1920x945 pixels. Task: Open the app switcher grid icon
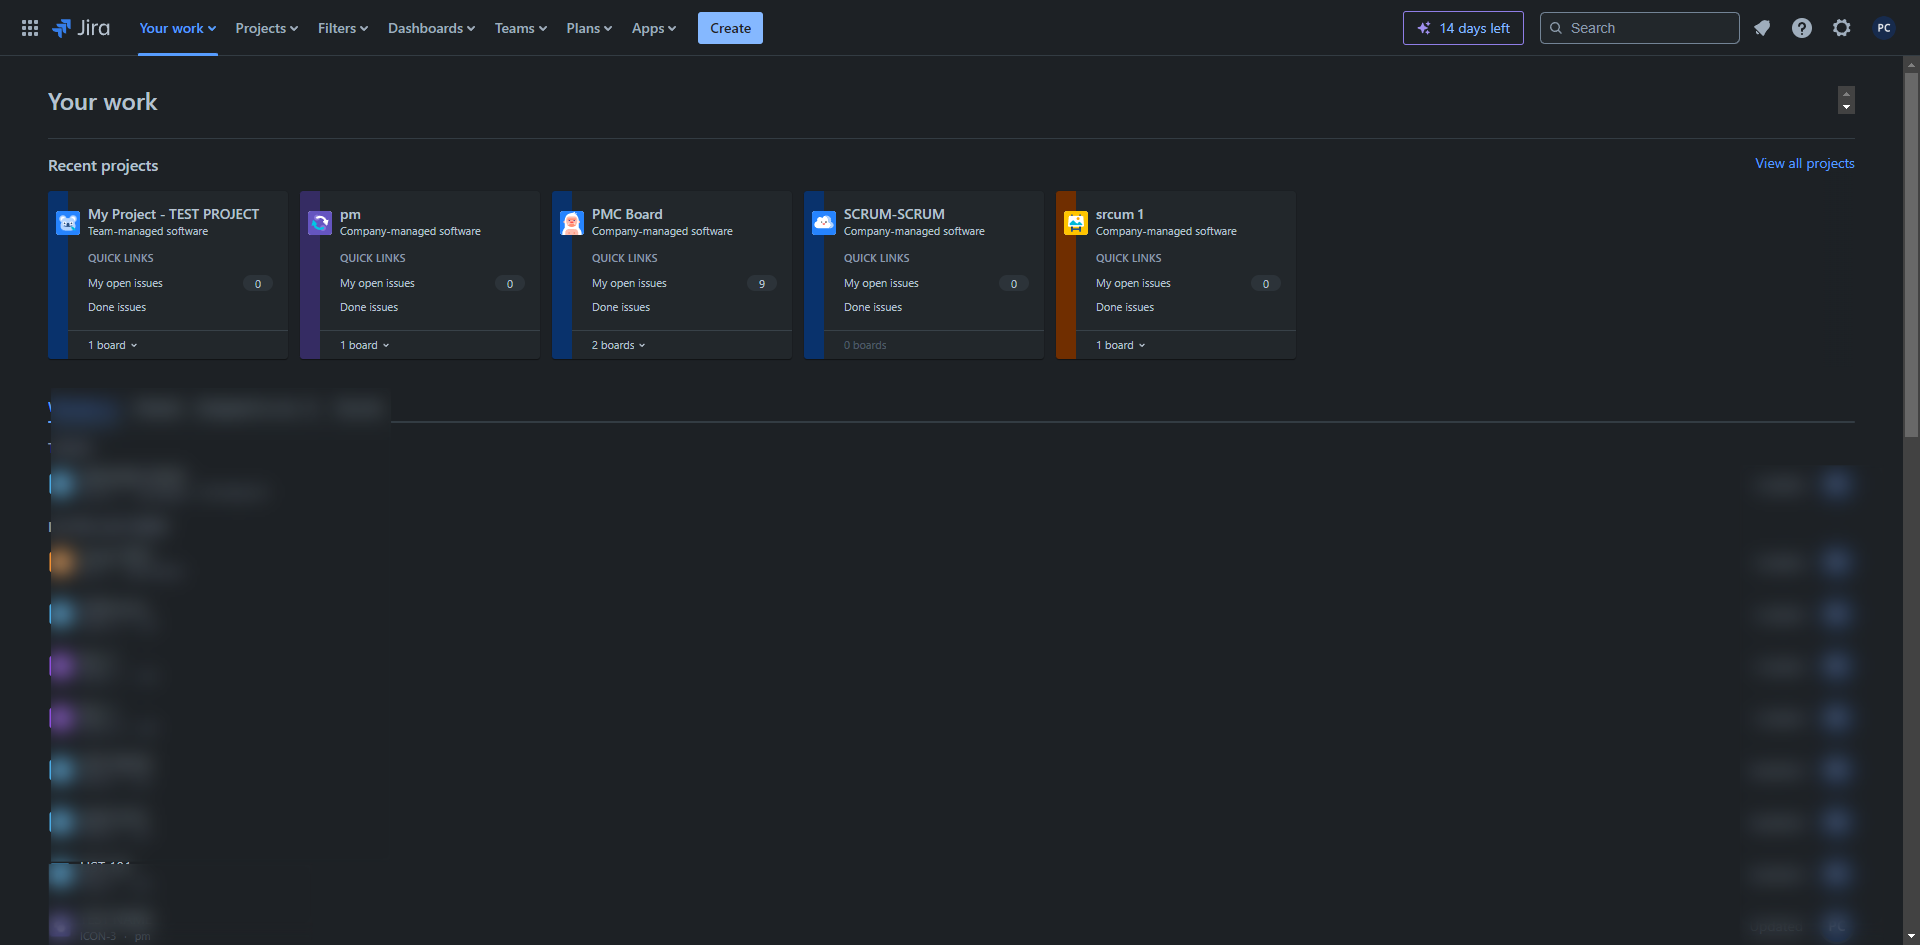point(30,28)
